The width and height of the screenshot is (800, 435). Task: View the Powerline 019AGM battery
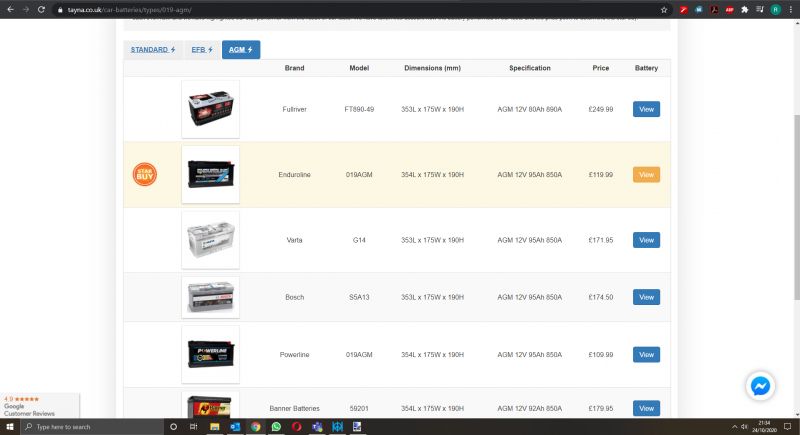tap(646, 354)
